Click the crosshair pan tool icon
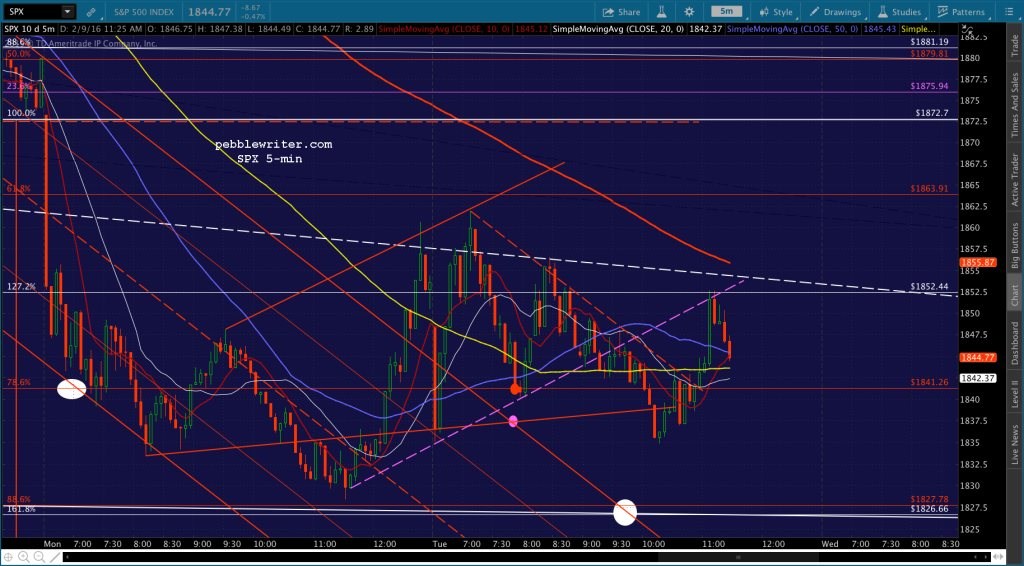 pos(9,557)
